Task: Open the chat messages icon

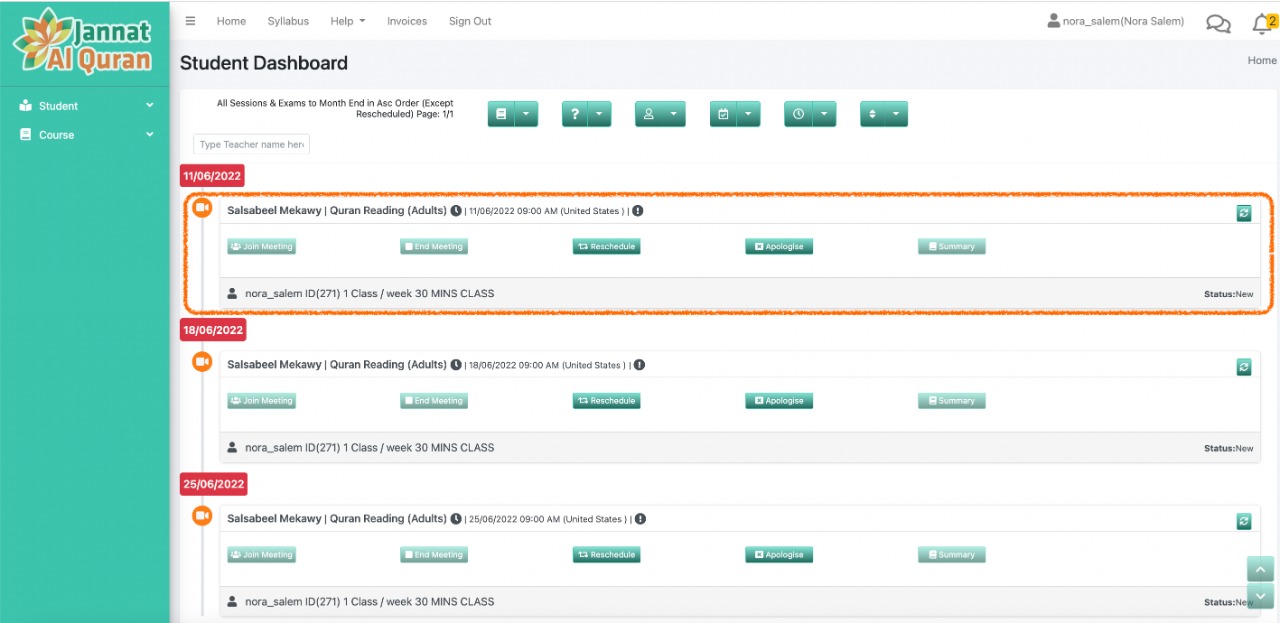Action: (1218, 23)
